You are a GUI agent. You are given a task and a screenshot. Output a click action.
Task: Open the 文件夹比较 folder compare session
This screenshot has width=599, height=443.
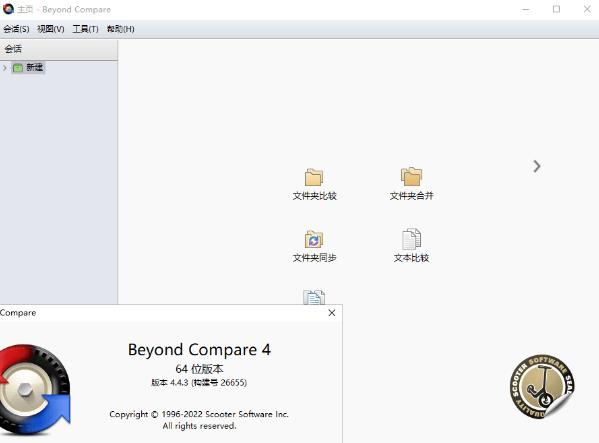pos(314,184)
